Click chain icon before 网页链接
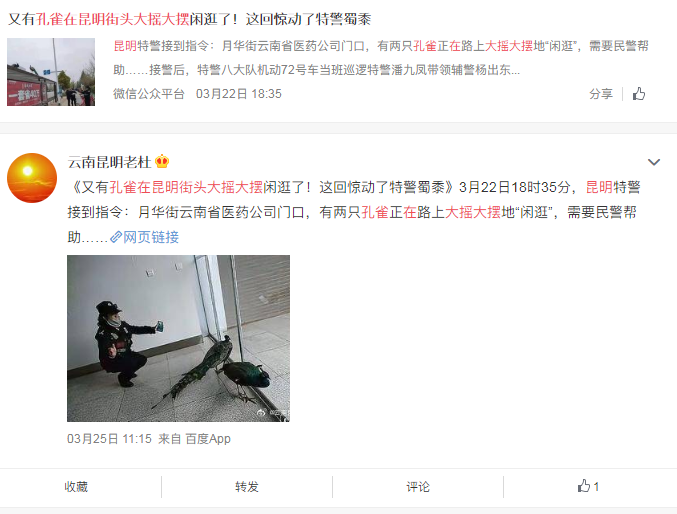This screenshot has width=677, height=514. (x=116, y=237)
